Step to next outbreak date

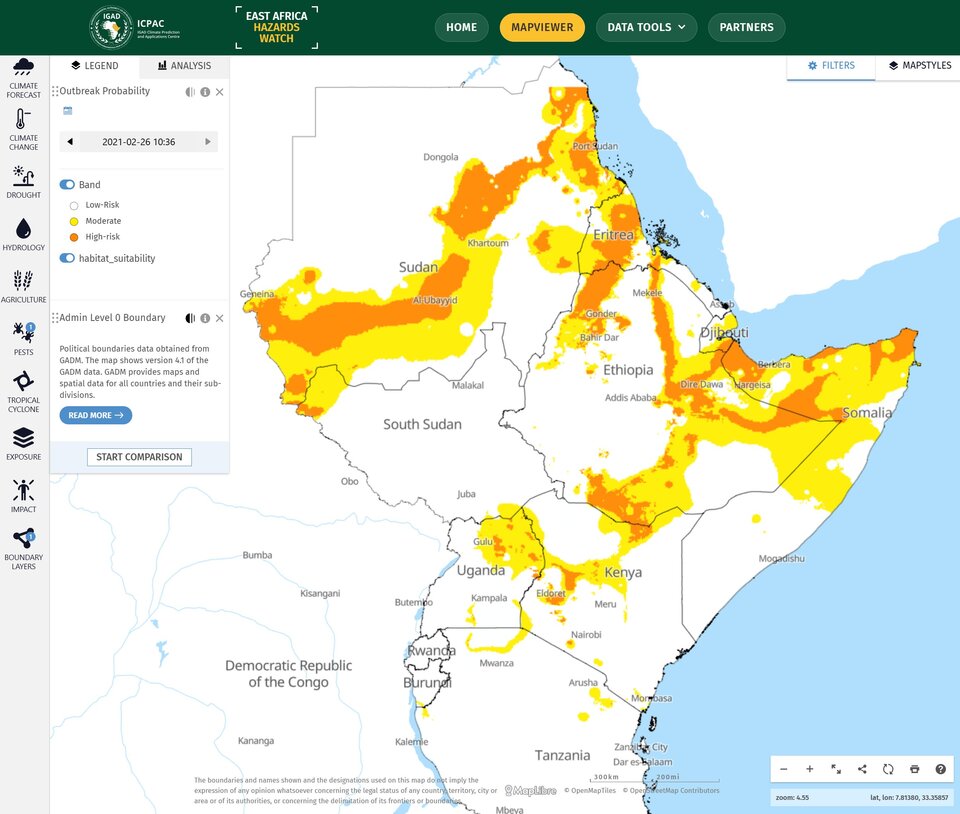tap(208, 142)
